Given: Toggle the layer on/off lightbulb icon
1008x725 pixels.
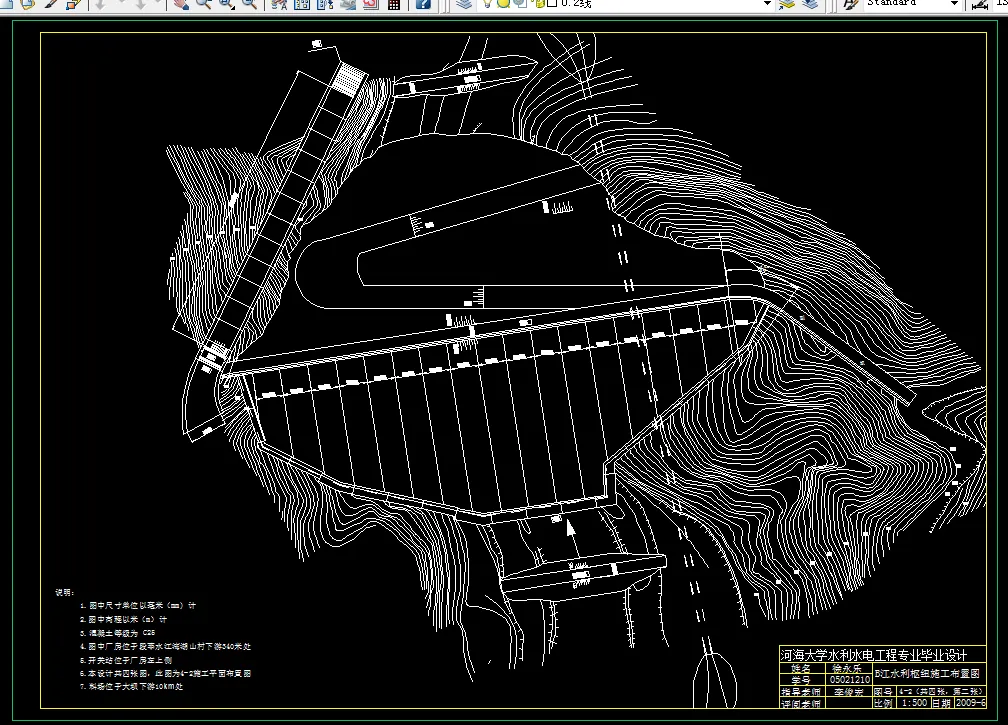Looking at the screenshot, I should 487,4.
